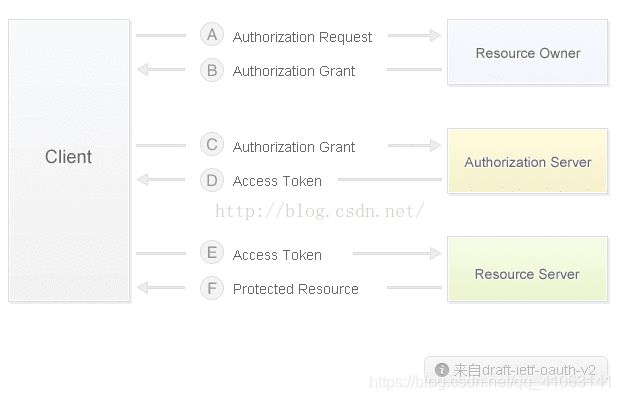Click the circled A step icon
Screen dimensions: 620x400
212,34
